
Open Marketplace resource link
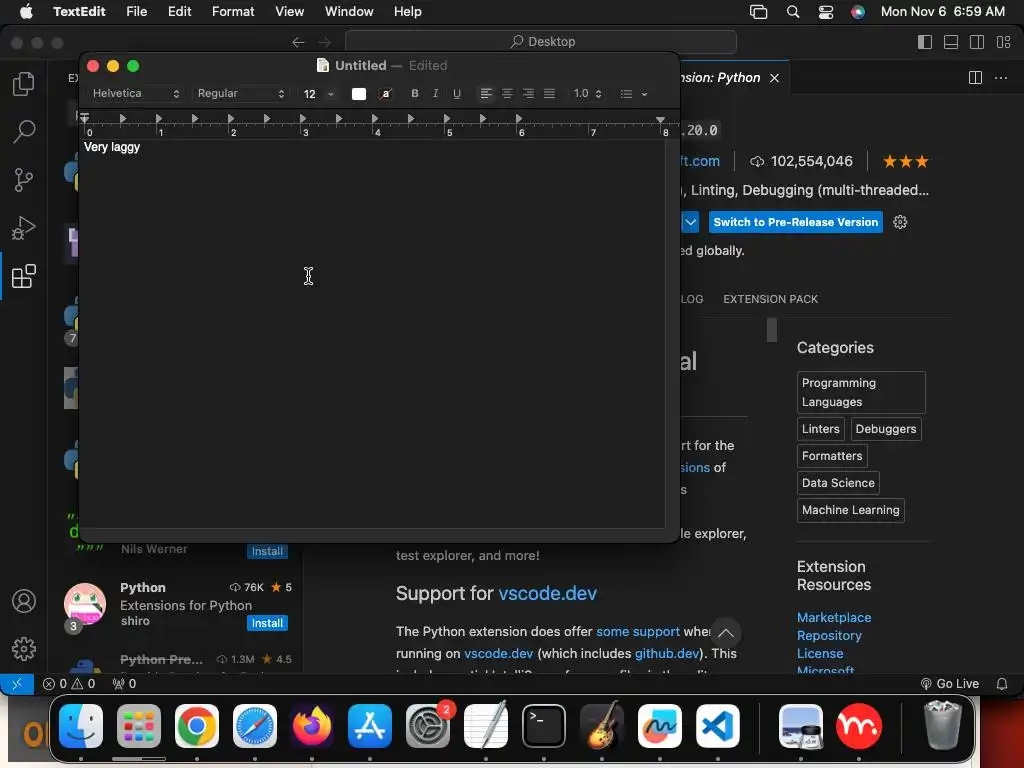point(834,617)
